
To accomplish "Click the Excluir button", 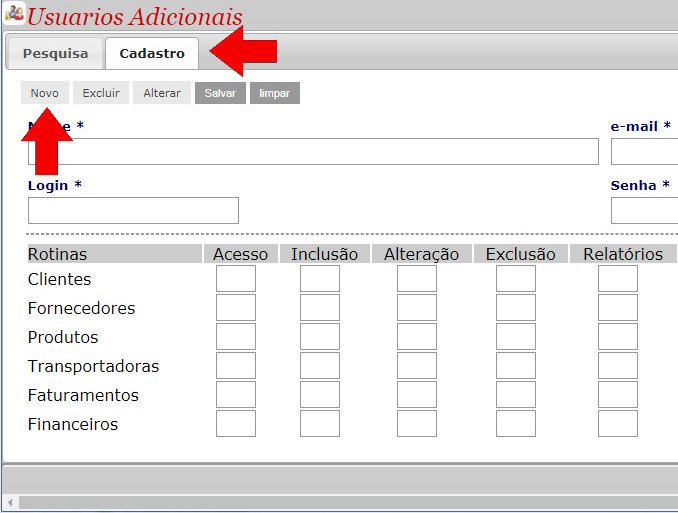I will [x=101, y=93].
